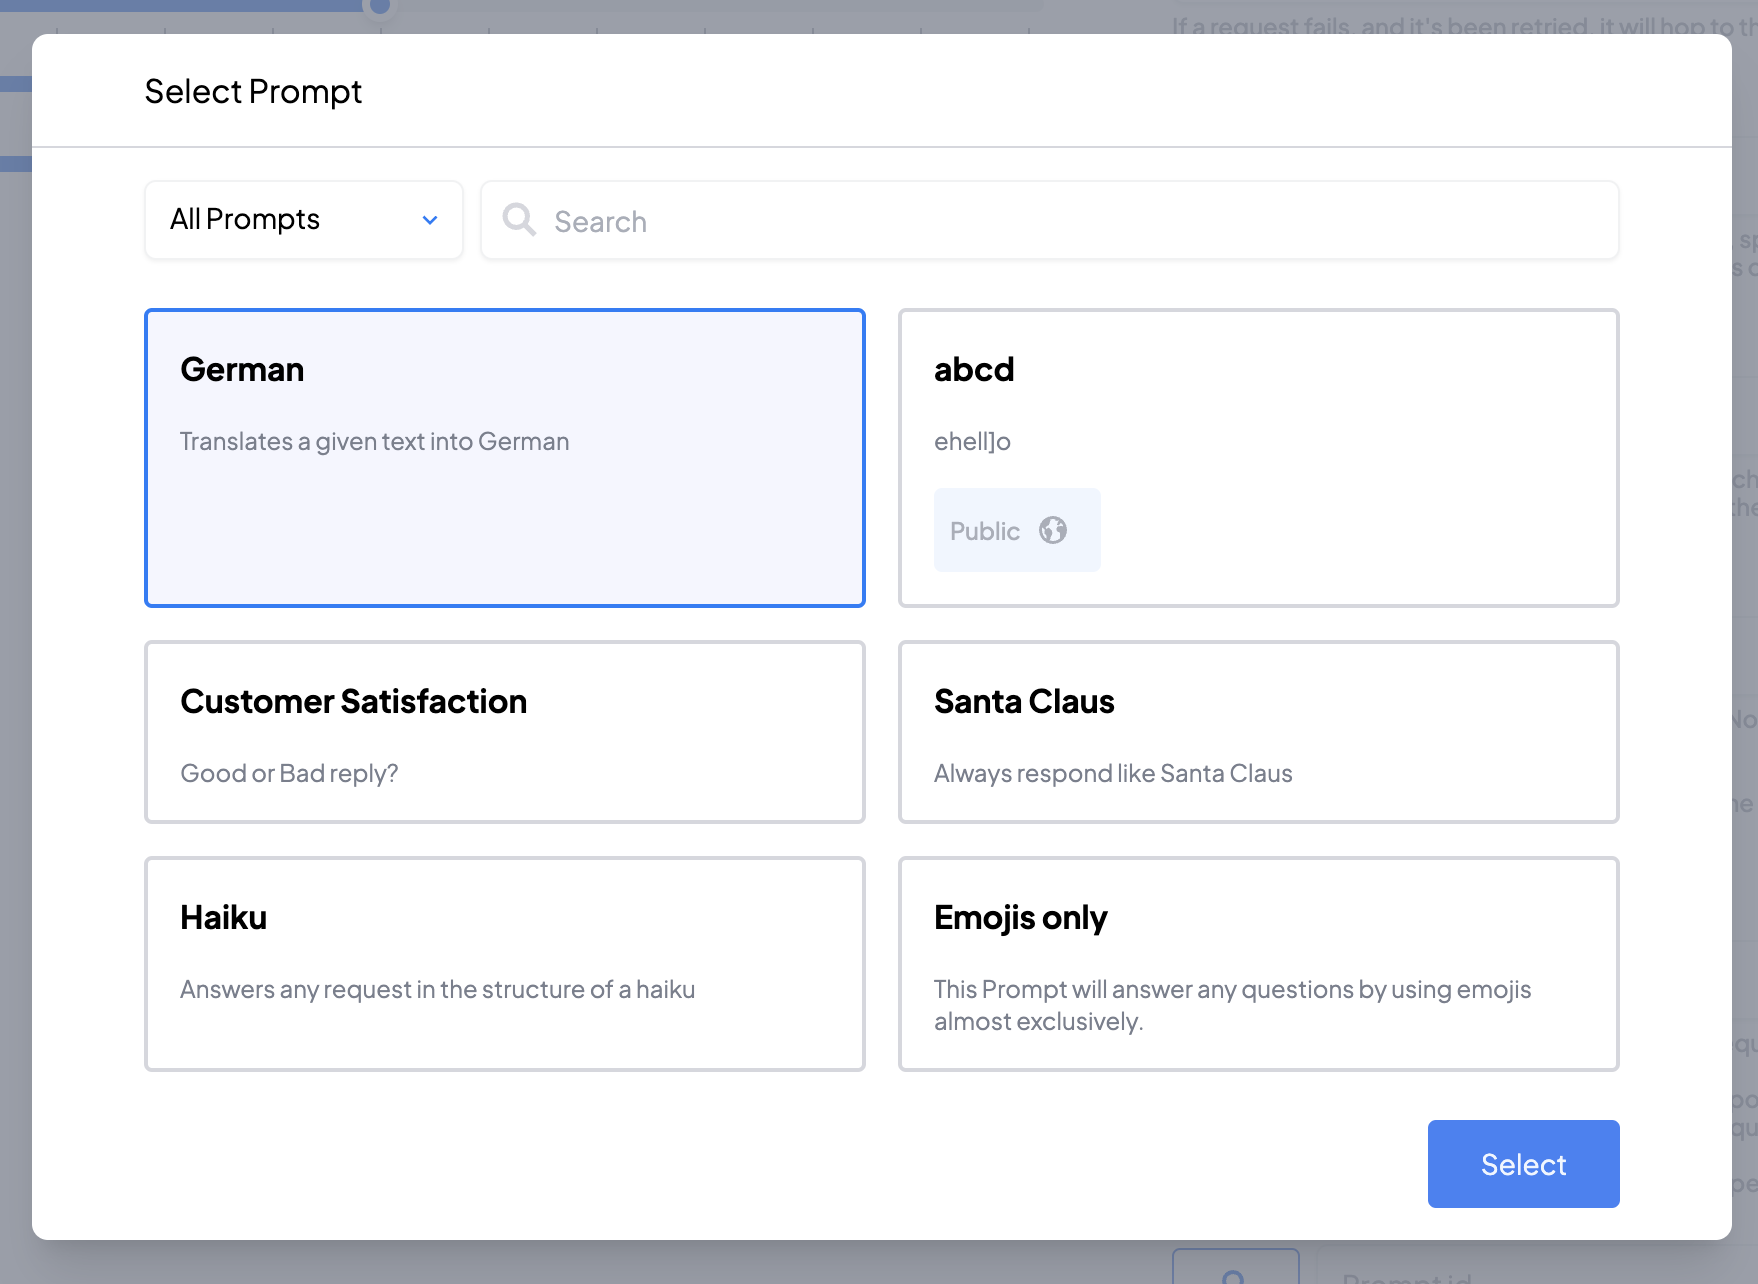Viewport: 1758px width, 1284px height.
Task: Click the slider handle behind the dialog
Action: pyautogui.click(x=380, y=7)
